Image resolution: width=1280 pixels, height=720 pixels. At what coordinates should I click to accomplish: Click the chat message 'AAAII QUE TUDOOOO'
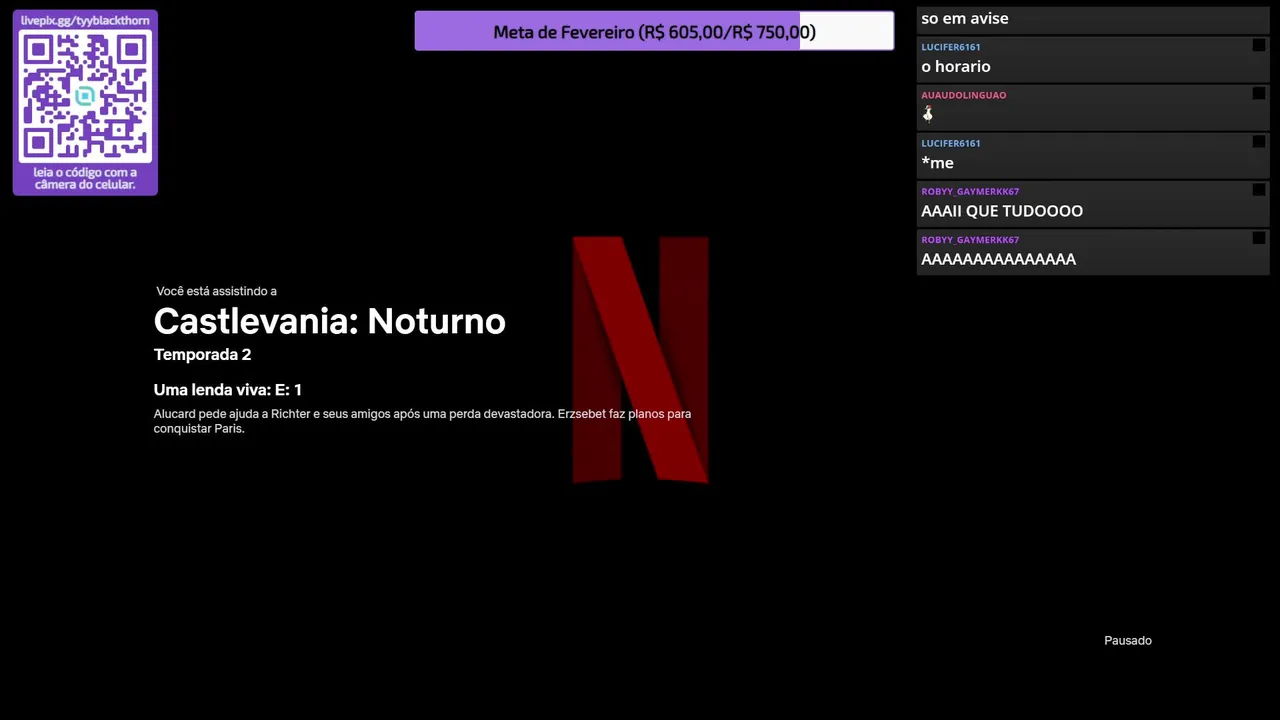tap(1002, 211)
